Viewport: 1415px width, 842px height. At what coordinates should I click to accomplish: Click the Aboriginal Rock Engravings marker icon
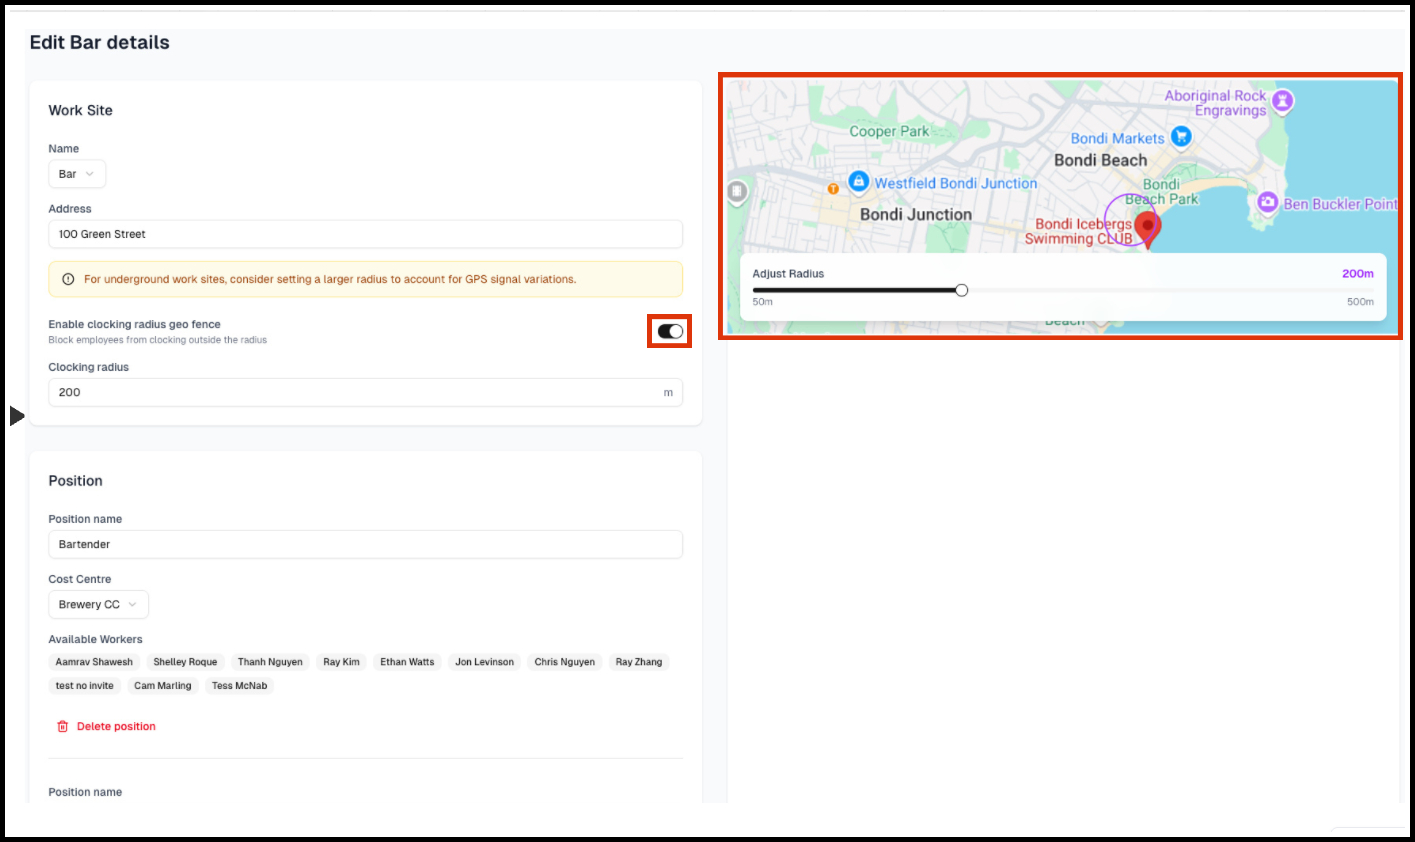click(1282, 100)
